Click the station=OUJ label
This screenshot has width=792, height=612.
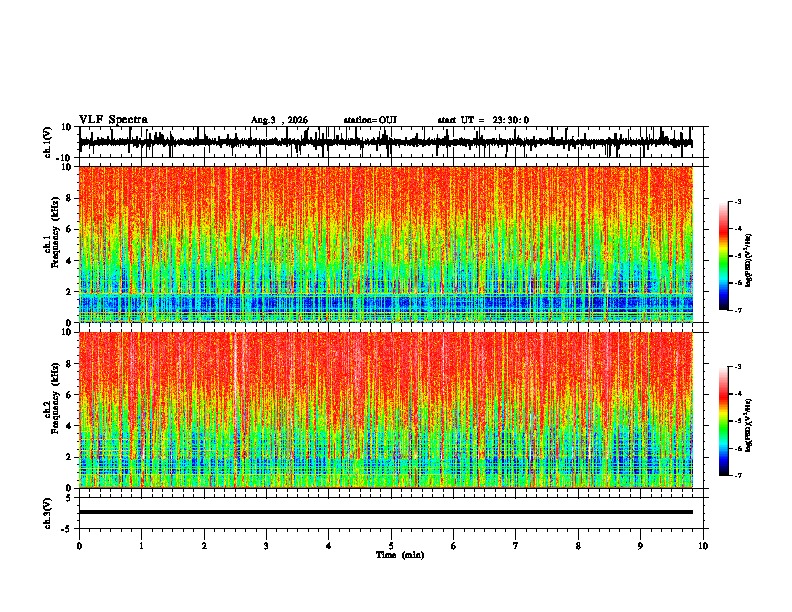point(370,120)
